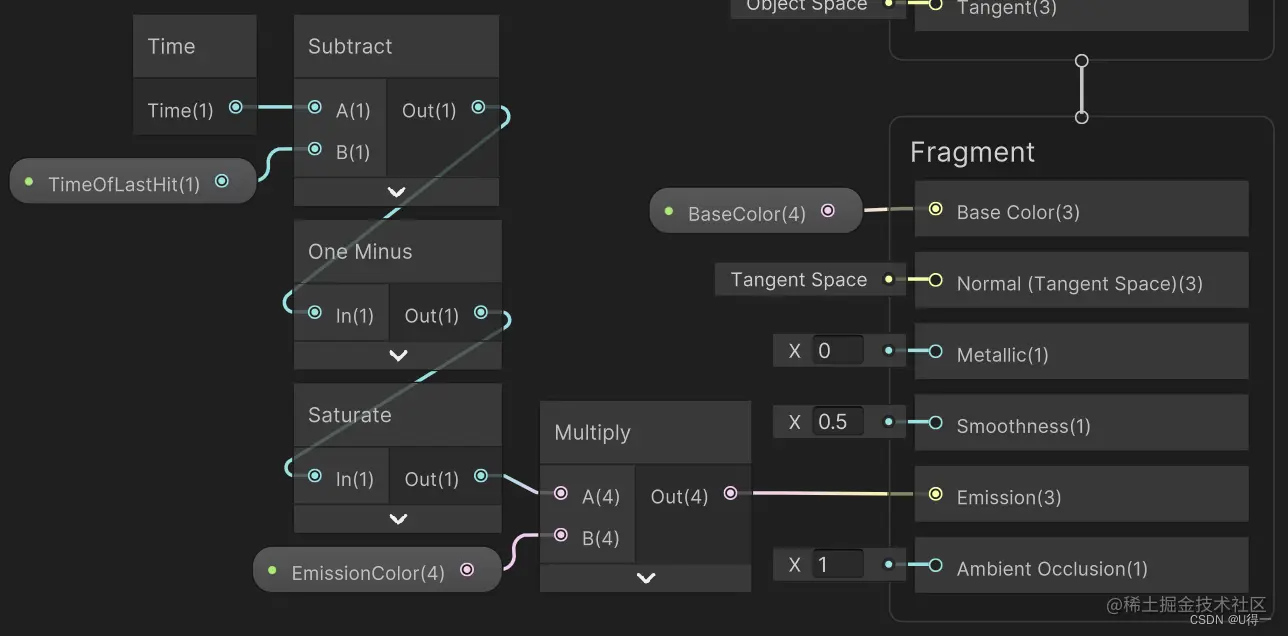Viewport: 1288px width, 636px height.
Task: Select the BaseColor(4) property node
Action: click(756, 211)
